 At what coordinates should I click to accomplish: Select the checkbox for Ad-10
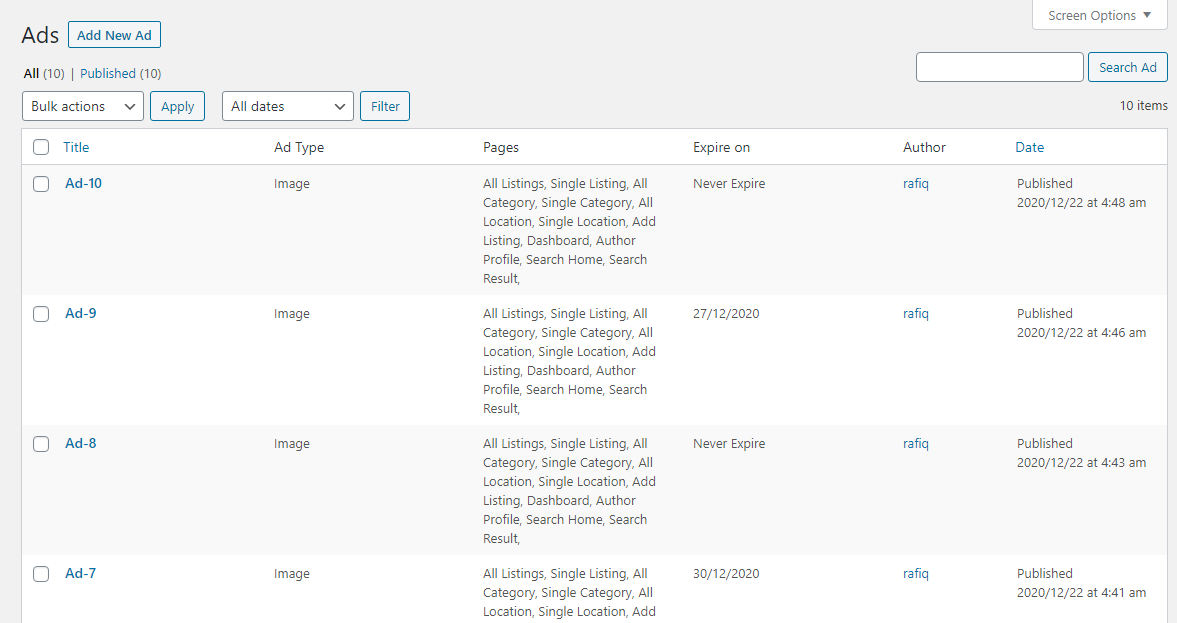coord(41,184)
